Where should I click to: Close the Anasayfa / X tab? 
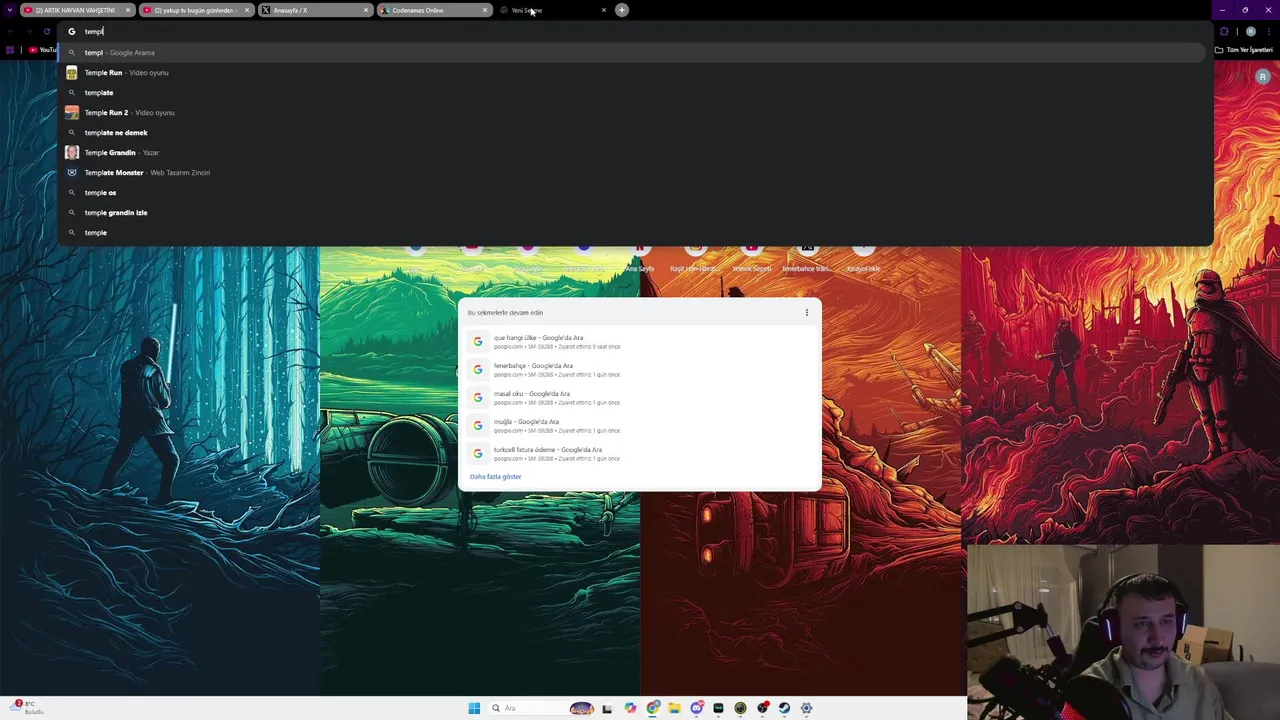point(366,10)
